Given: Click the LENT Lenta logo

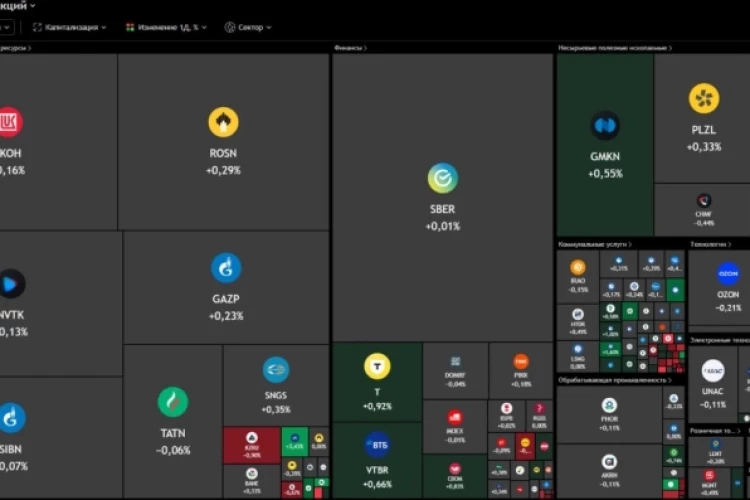Looking at the screenshot, I should [x=716, y=444].
